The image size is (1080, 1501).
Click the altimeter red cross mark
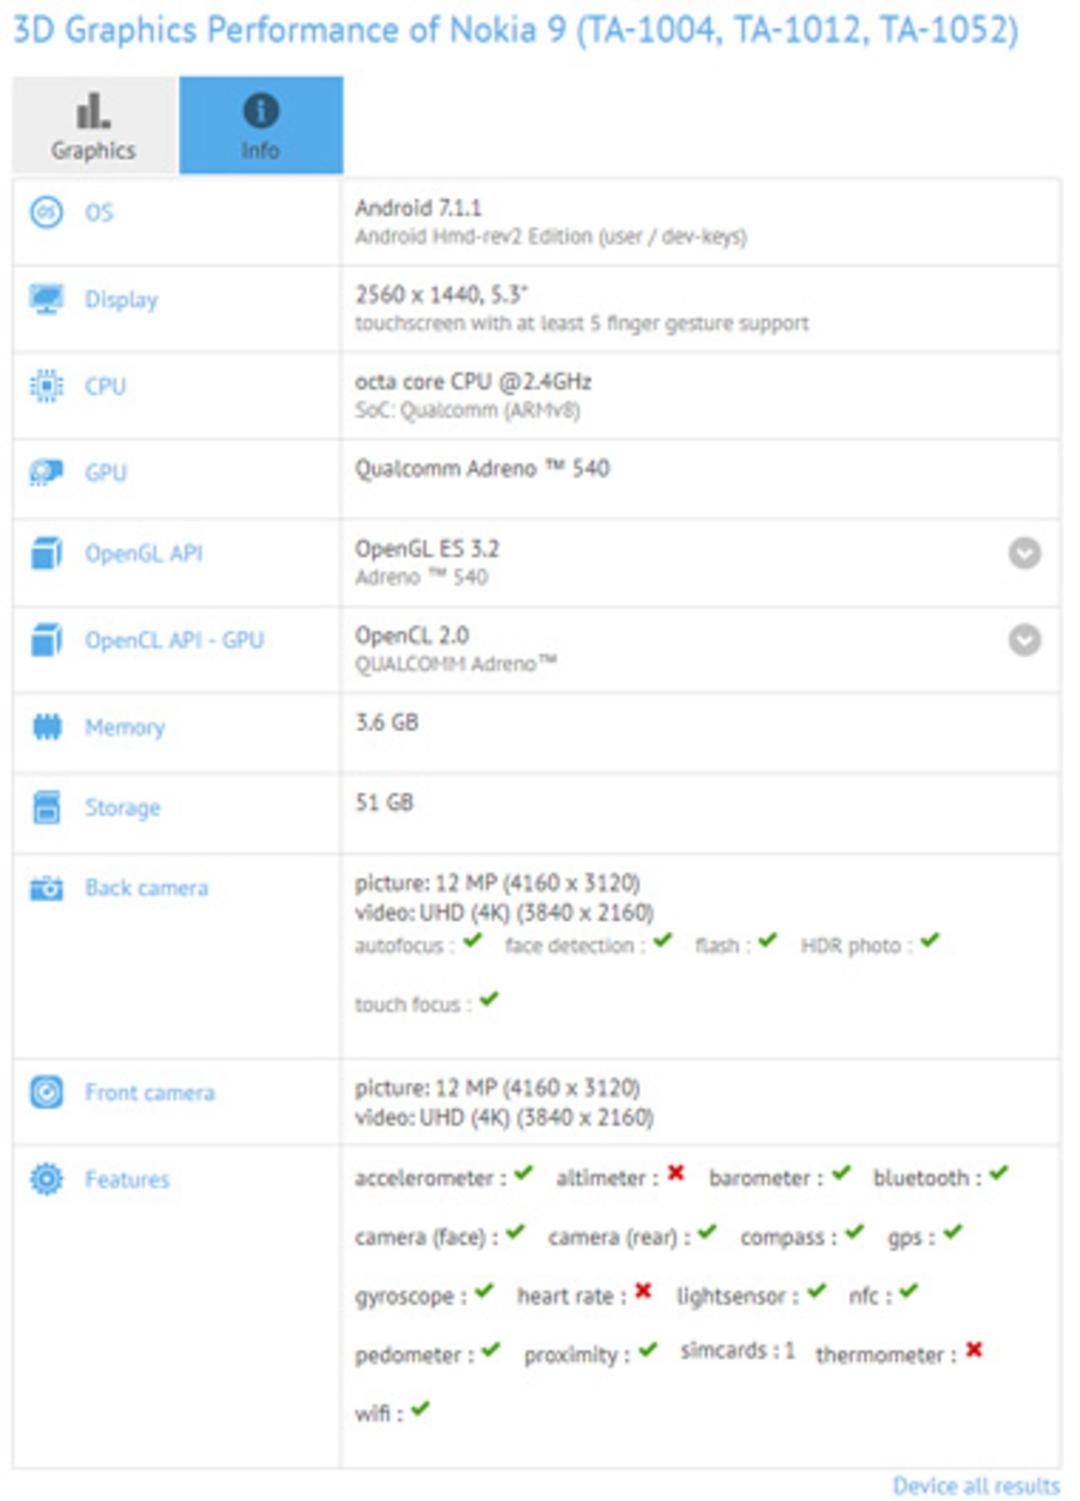click(x=676, y=1173)
